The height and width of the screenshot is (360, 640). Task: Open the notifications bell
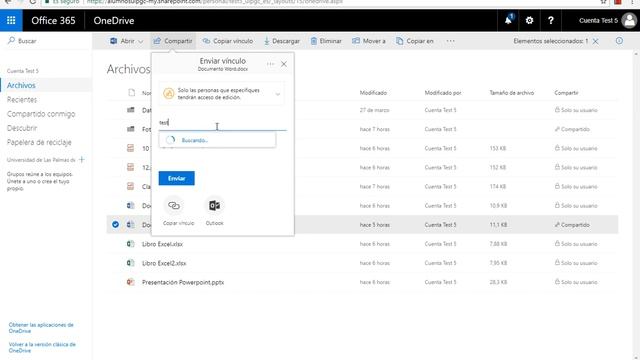(x=509, y=20)
